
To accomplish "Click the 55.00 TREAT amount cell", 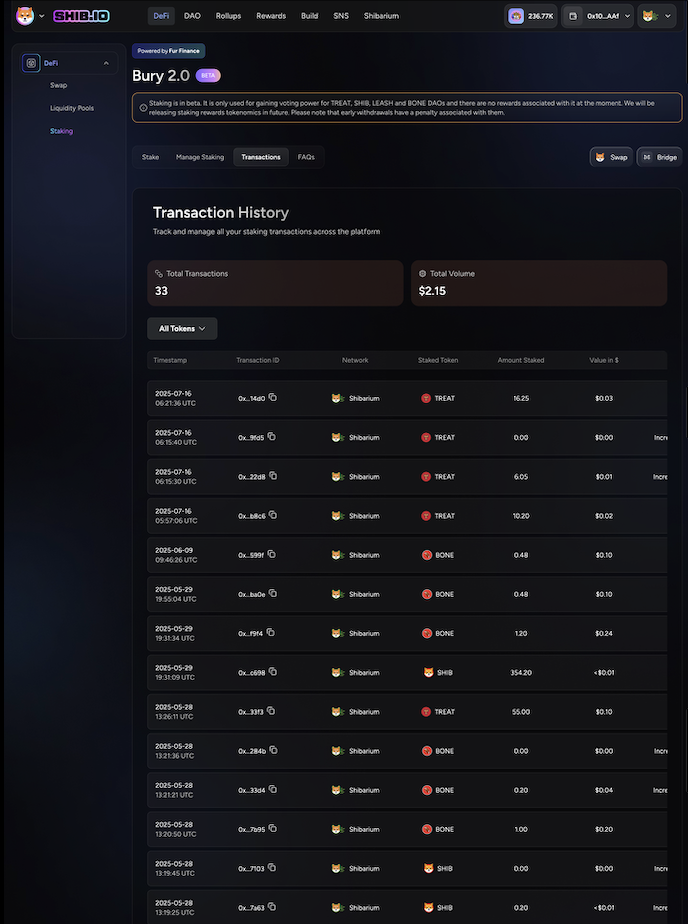I will [x=521, y=712].
